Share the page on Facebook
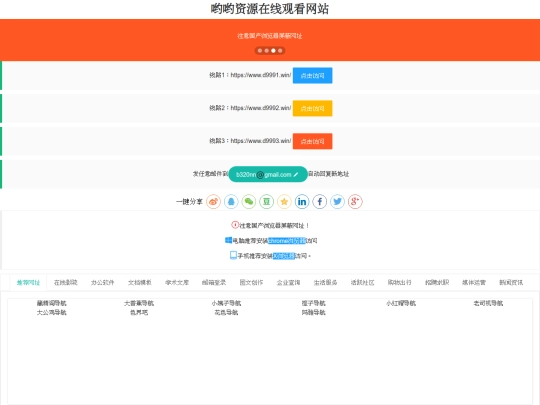Image resolution: width=540 pixels, height=405 pixels. (320, 201)
